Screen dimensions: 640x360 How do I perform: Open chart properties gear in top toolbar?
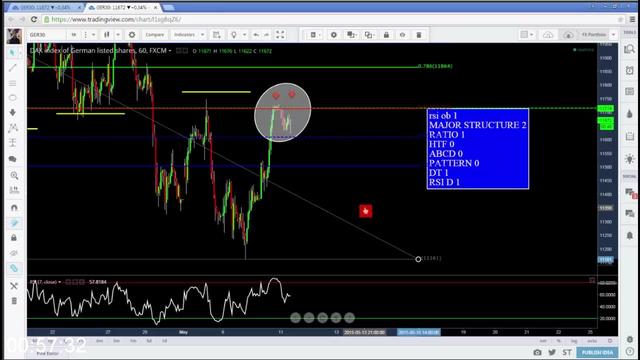point(132,35)
